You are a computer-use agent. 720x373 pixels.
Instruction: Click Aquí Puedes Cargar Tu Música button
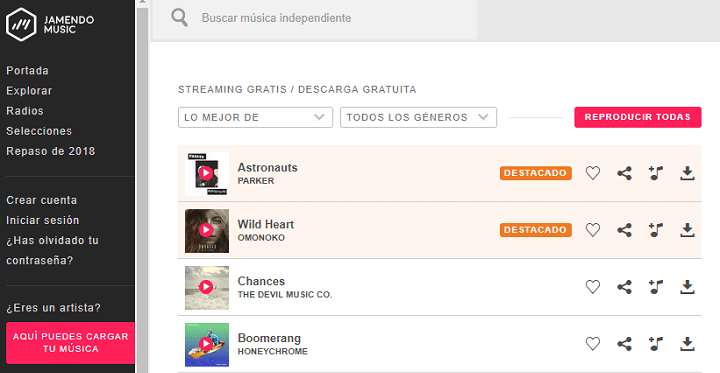click(70, 343)
